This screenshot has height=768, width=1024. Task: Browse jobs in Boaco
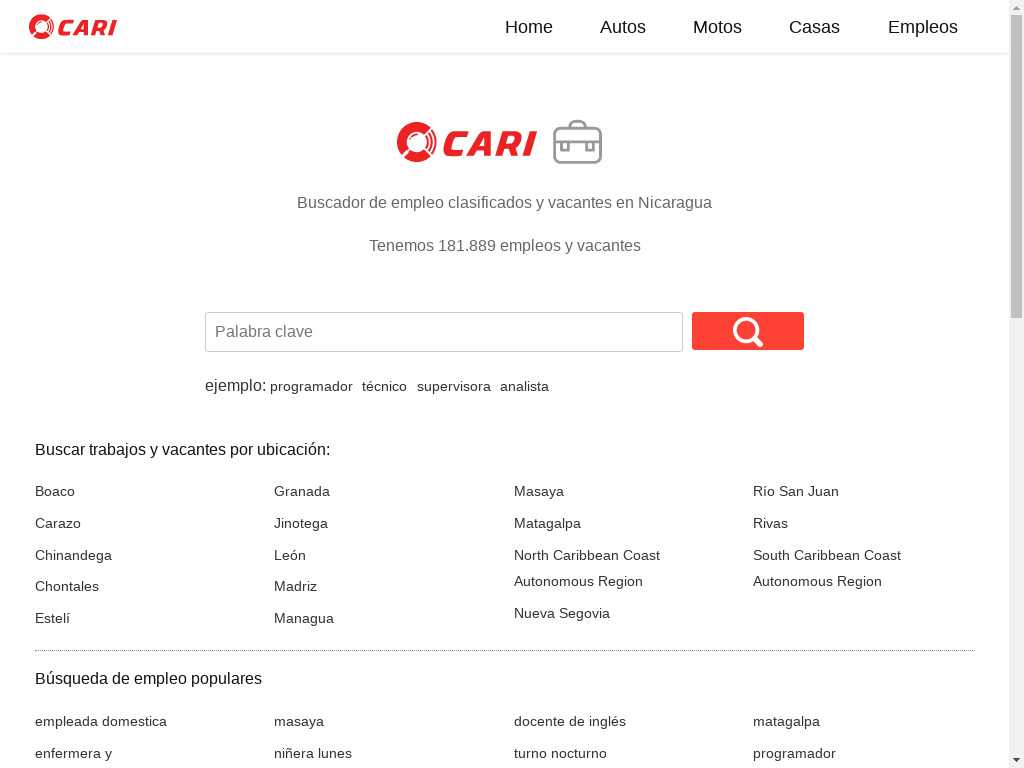coord(55,491)
